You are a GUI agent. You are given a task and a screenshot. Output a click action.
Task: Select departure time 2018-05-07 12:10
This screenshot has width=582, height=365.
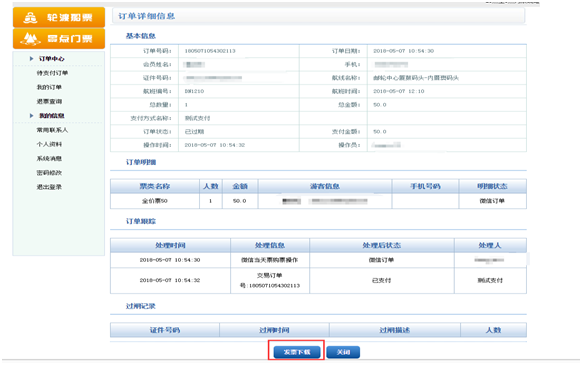[399, 91]
